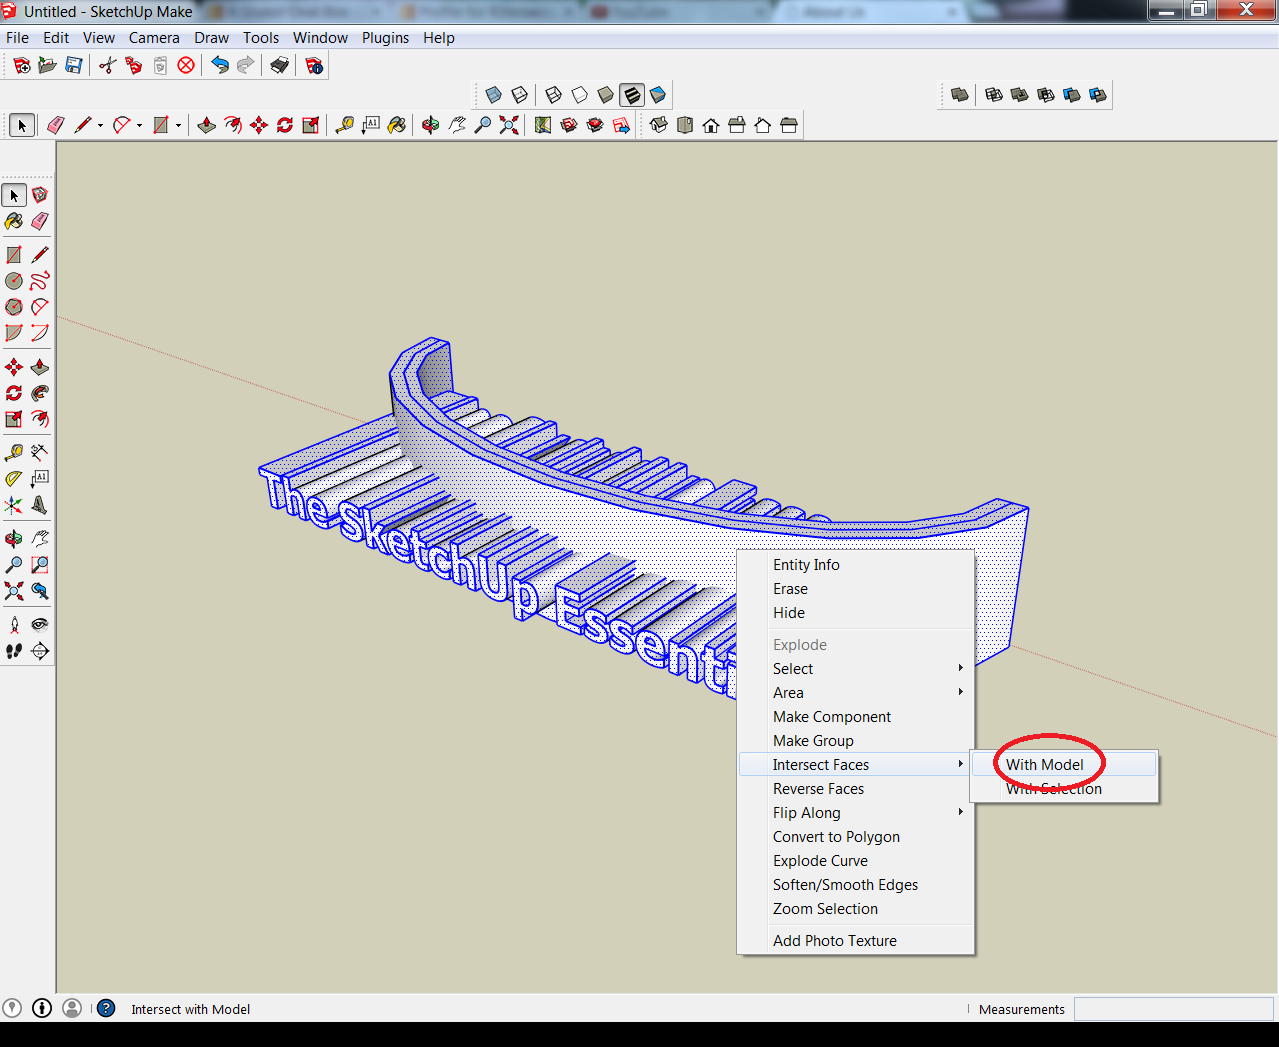Image resolution: width=1279 pixels, height=1047 pixels.
Task: Undo the last action
Action: point(220,65)
